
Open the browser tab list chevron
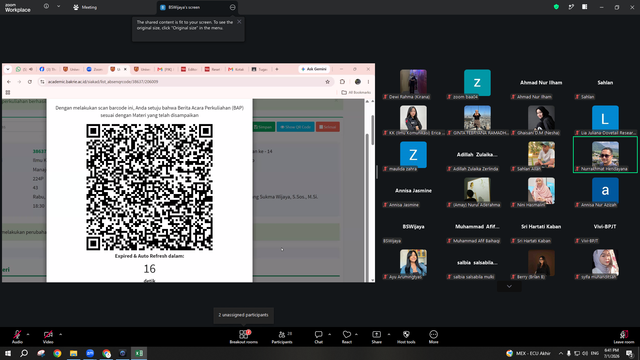(8, 69)
